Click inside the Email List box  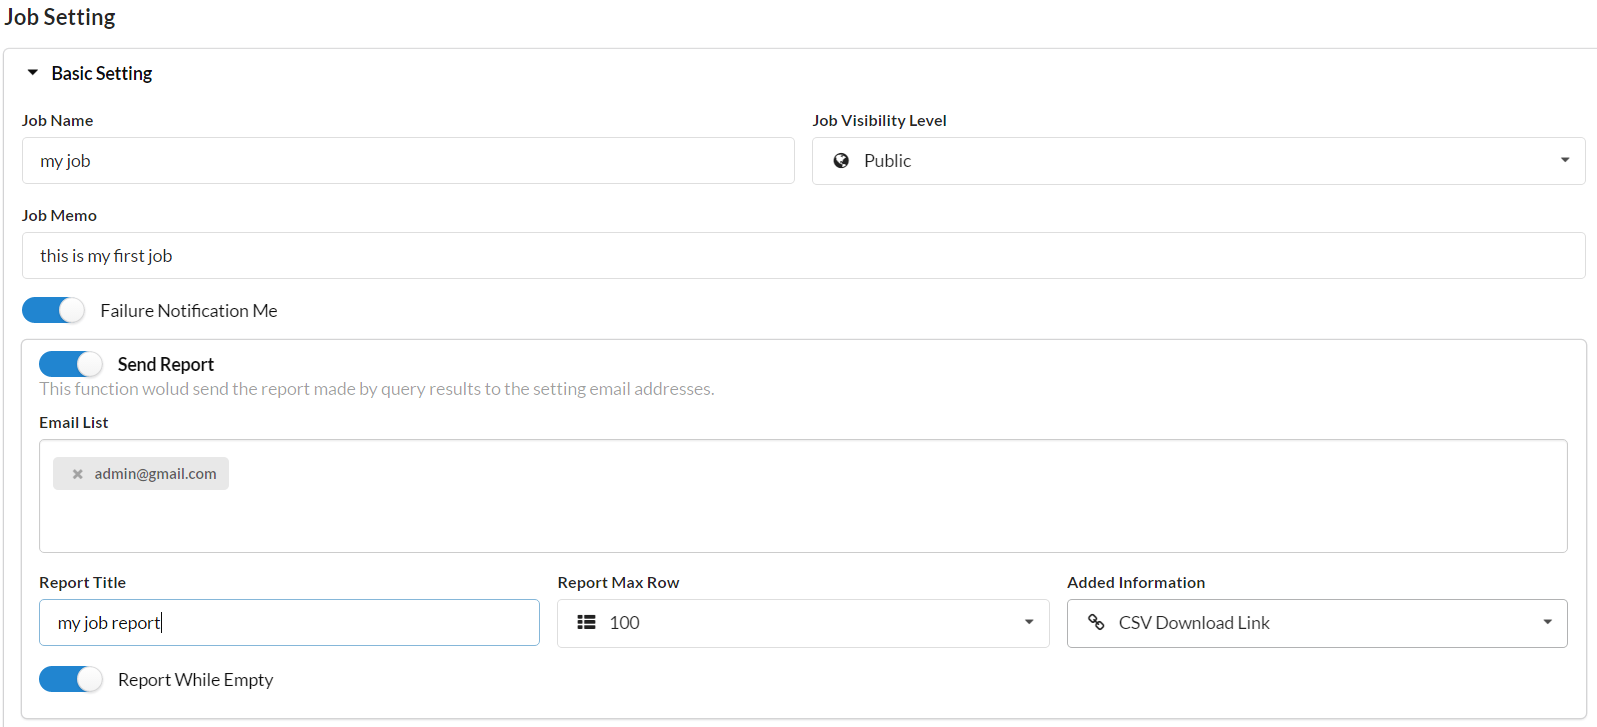point(803,496)
